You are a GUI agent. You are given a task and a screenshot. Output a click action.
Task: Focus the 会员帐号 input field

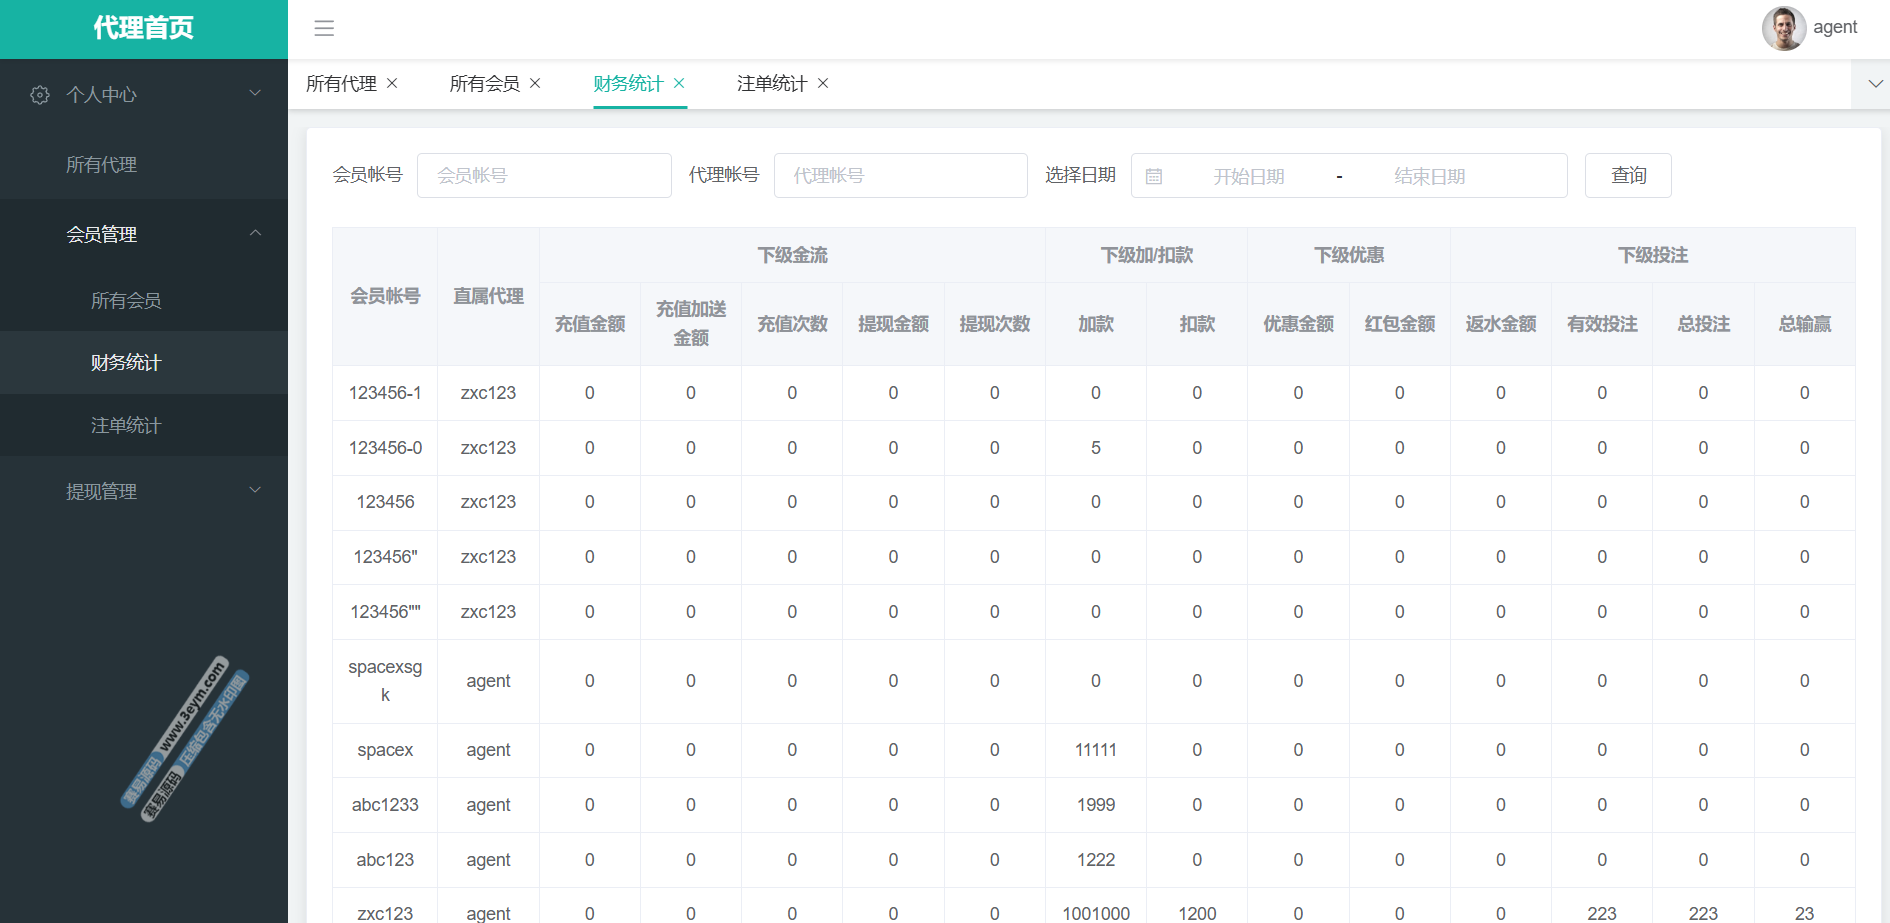pyautogui.click(x=544, y=176)
